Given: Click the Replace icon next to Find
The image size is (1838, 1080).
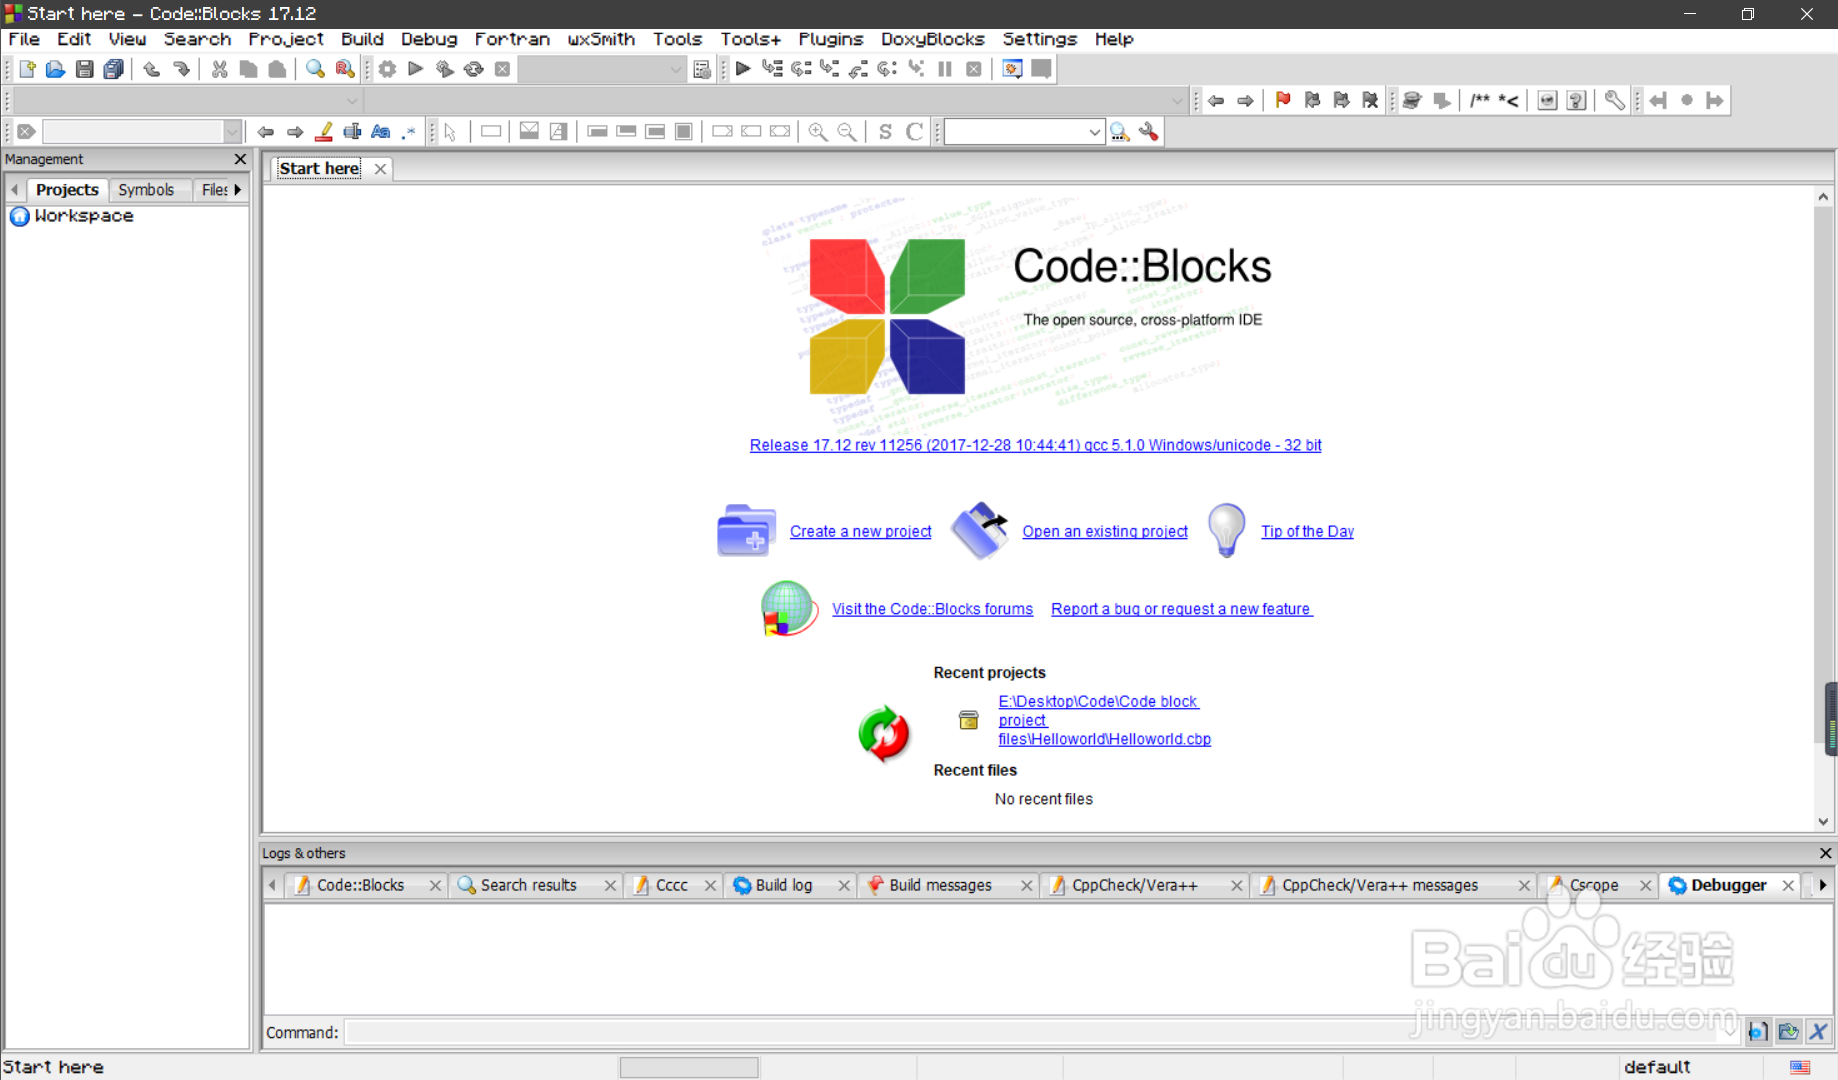Looking at the screenshot, I should tap(344, 69).
